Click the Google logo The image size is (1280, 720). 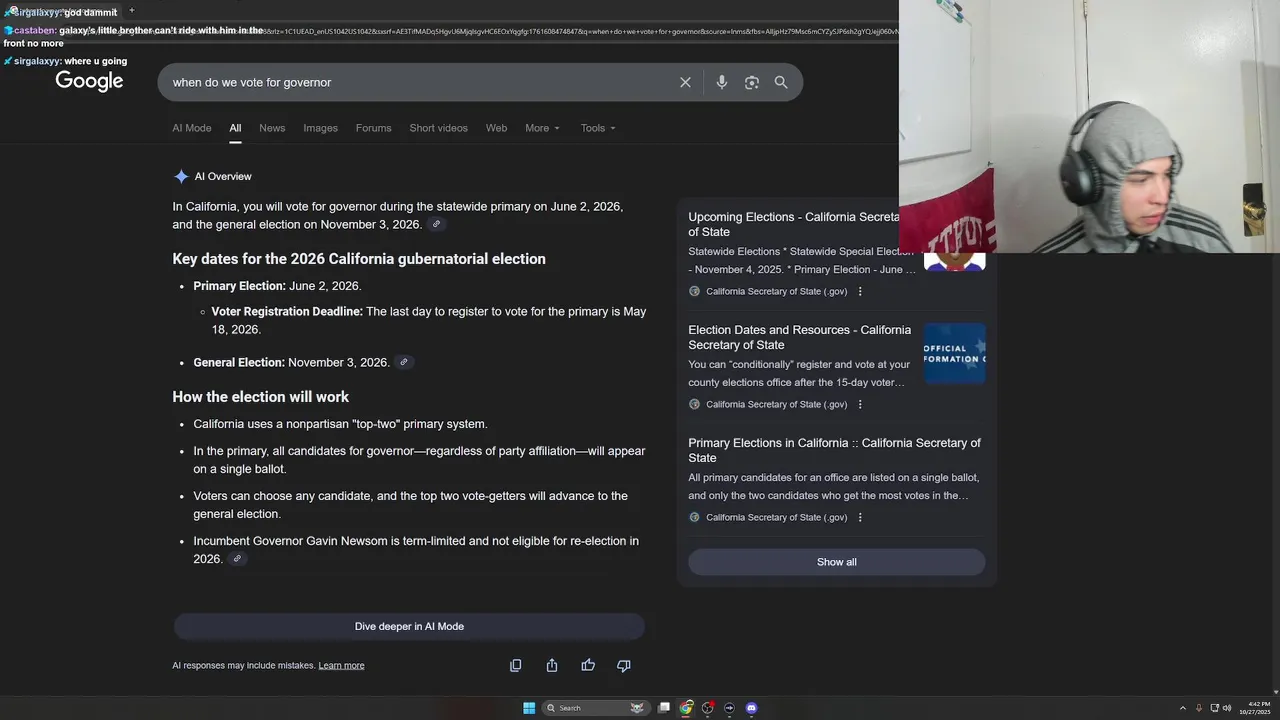tap(89, 82)
